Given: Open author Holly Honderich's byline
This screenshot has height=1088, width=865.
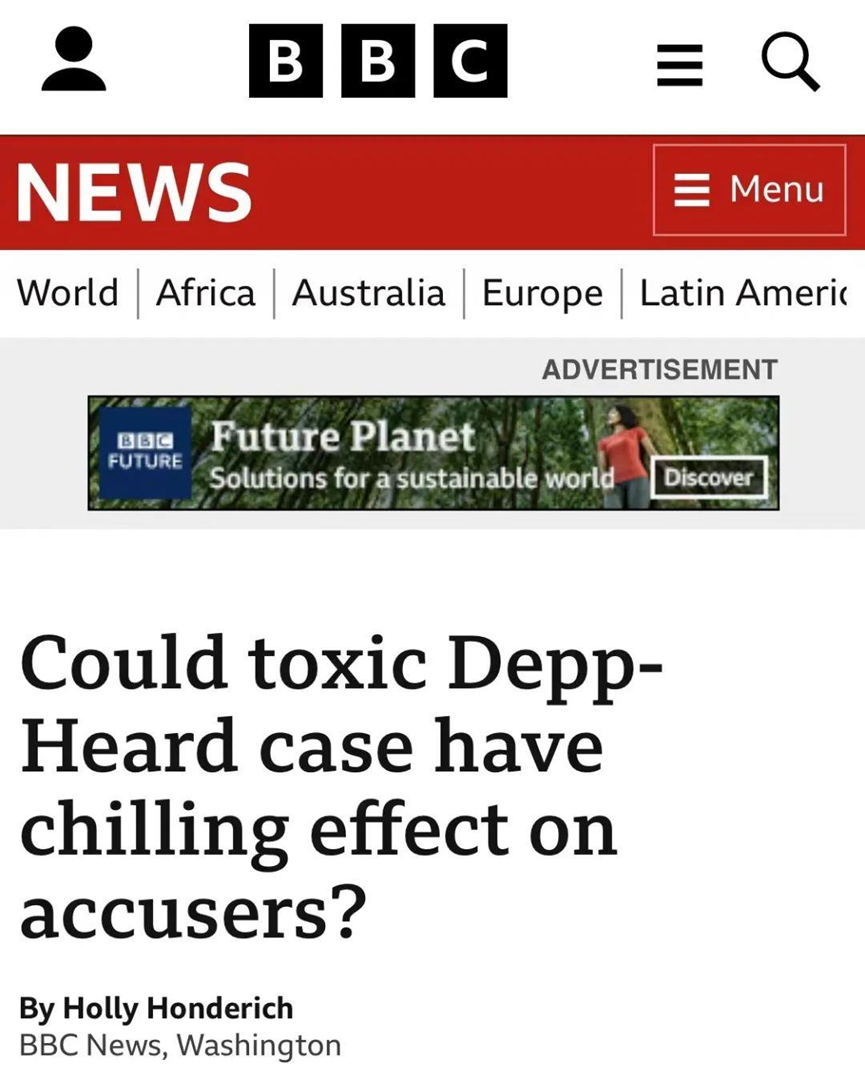Looking at the screenshot, I should pyautogui.click(x=156, y=1008).
